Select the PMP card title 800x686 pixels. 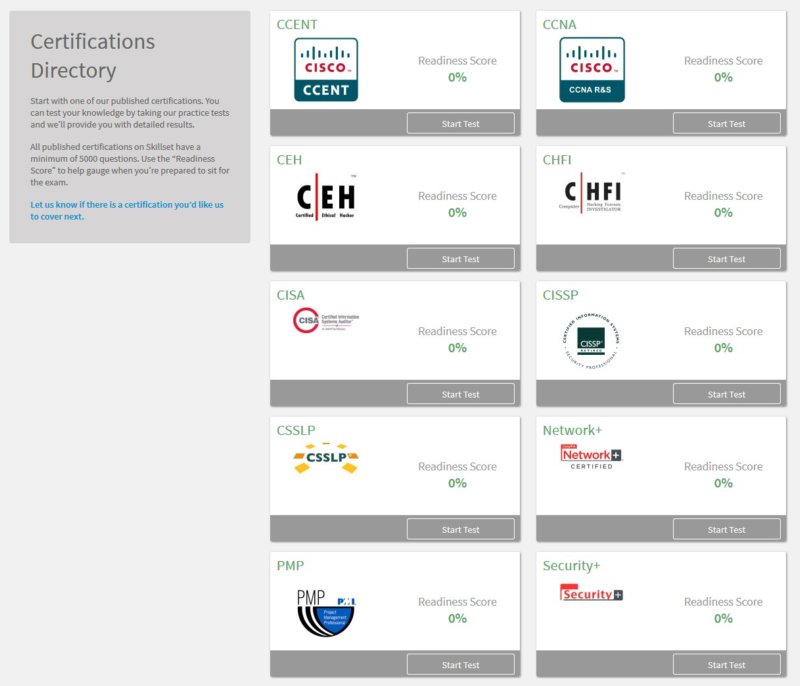(x=290, y=565)
